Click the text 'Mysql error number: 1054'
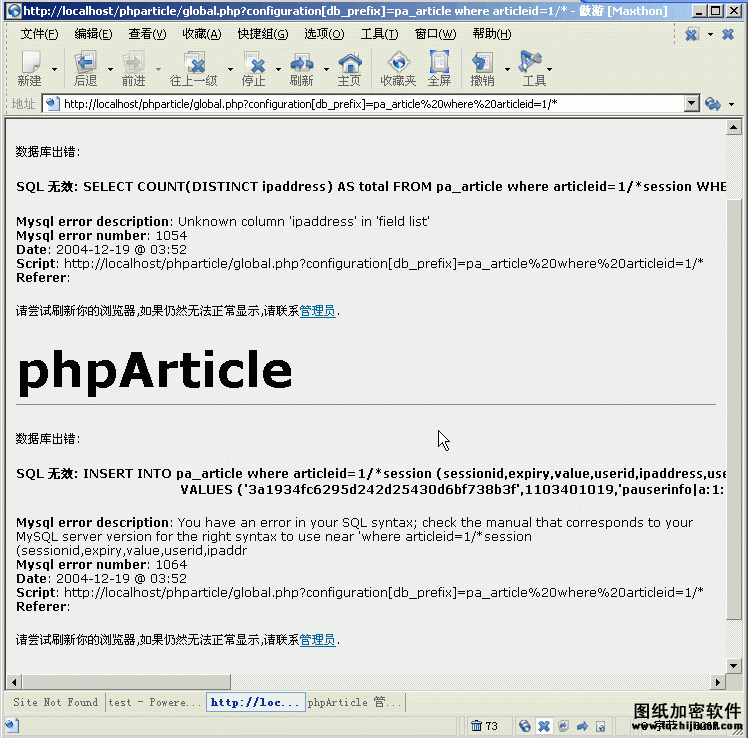The width and height of the screenshot is (748, 738). [x=102, y=236]
